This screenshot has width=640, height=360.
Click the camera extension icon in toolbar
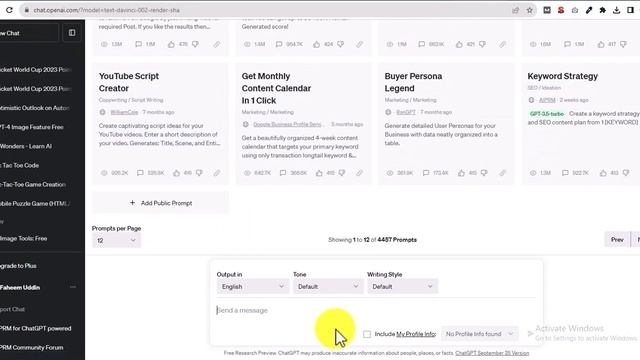(575, 10)
